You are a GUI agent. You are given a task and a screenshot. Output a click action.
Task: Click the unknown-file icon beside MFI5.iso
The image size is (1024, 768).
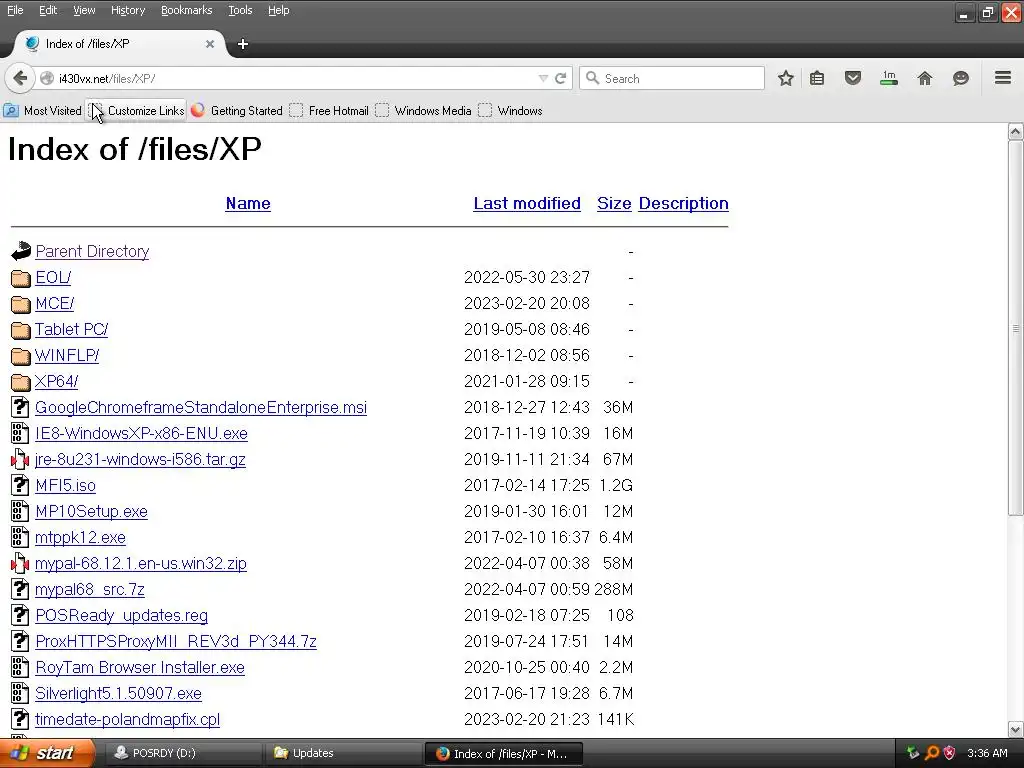pos(20,485)
